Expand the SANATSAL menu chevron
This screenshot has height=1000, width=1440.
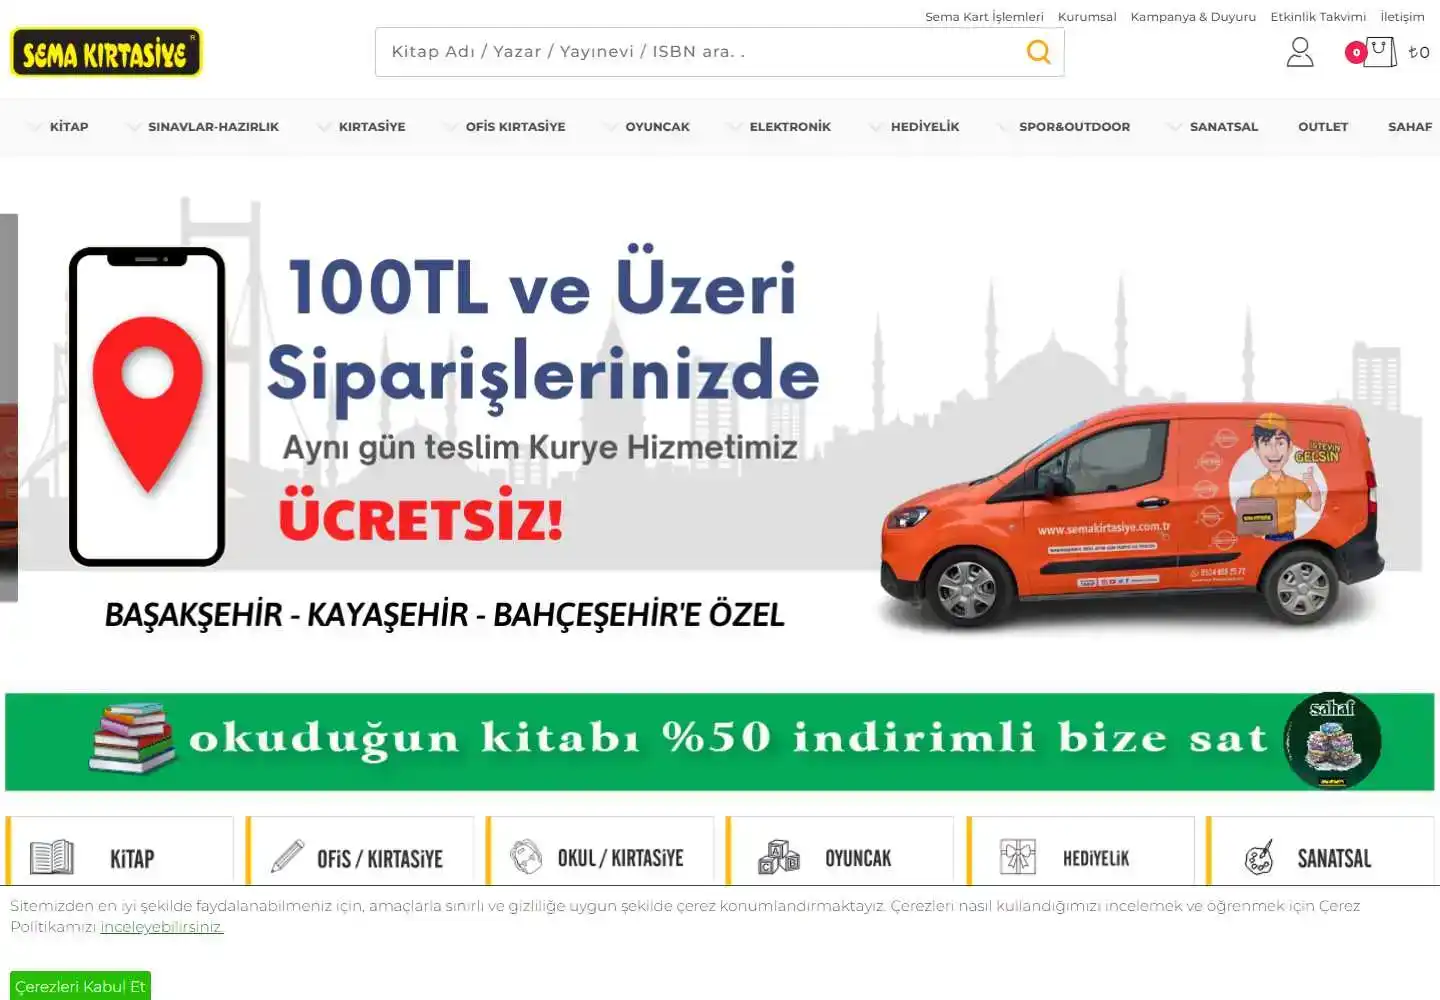click(1175, 127)
